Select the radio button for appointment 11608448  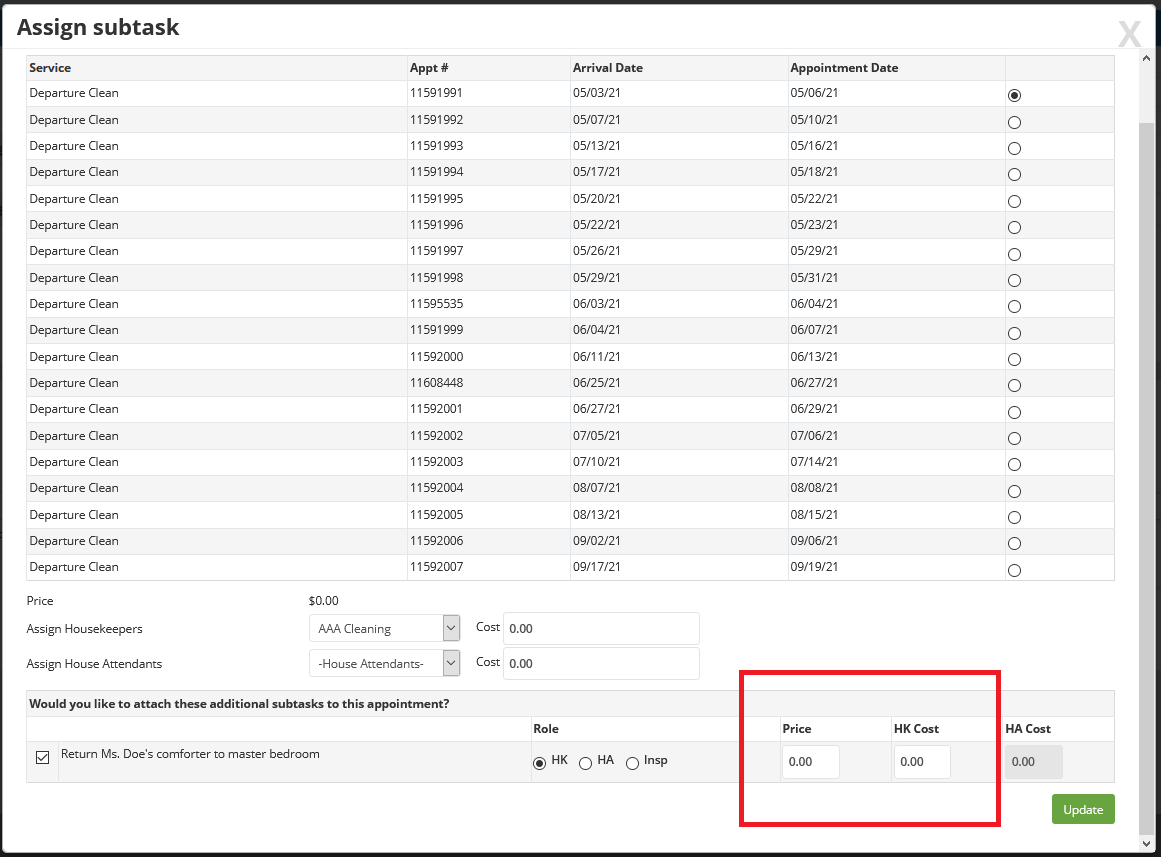point(1014,385)
